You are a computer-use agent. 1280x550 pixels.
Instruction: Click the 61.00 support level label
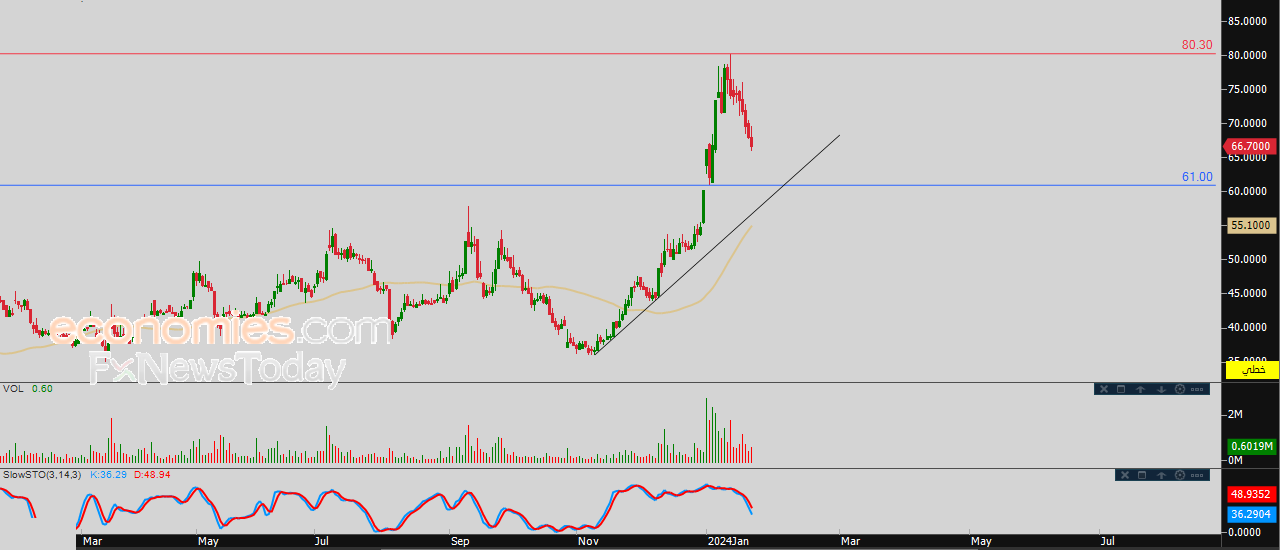click(1197, 177)
